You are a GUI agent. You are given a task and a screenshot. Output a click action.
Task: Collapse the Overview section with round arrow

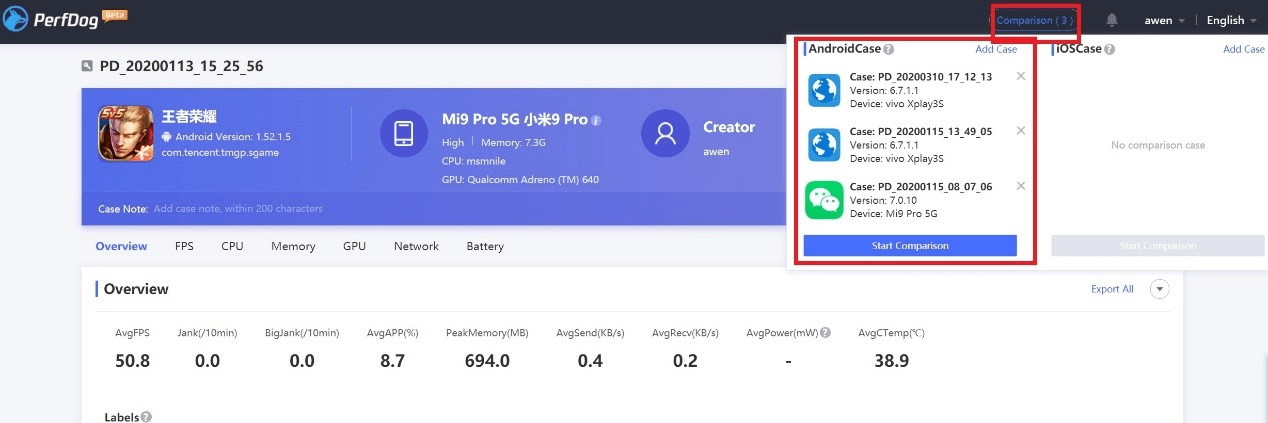tap(1159, 289)
